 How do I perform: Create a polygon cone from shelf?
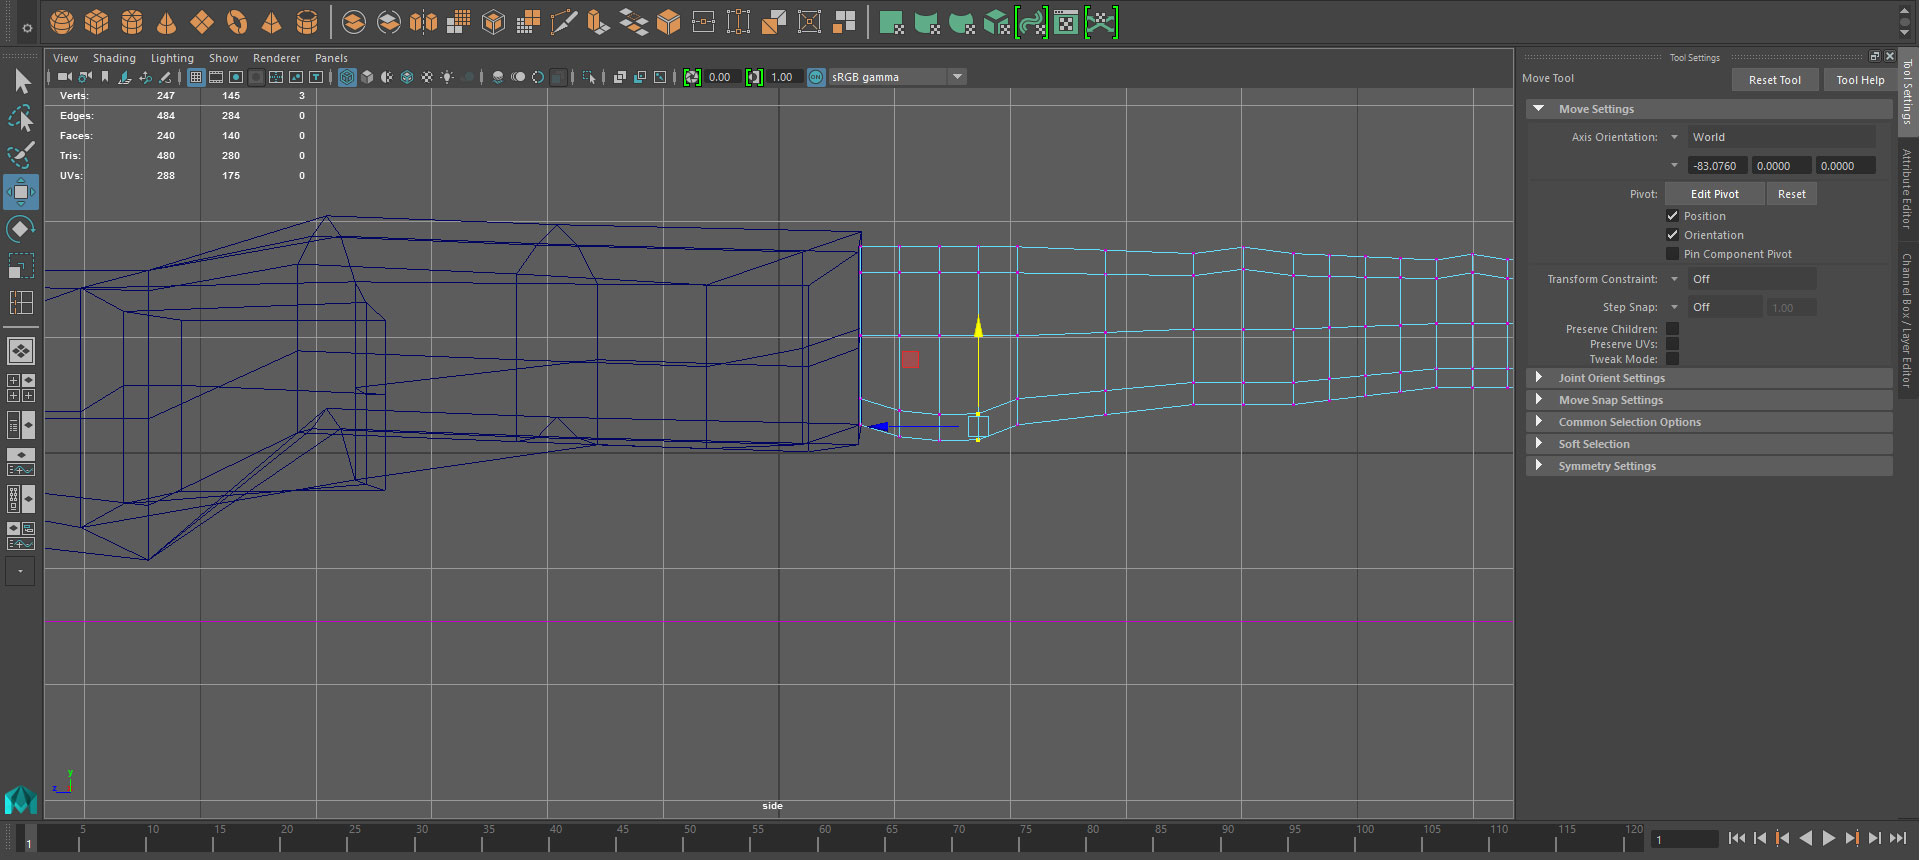click(166, 22)
